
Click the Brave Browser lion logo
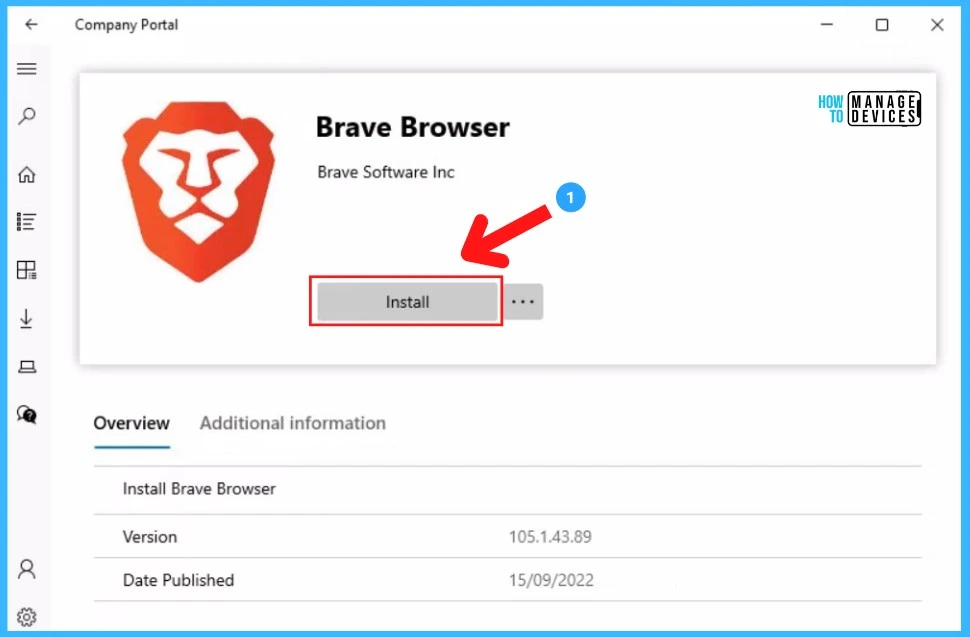click(198, 191)
